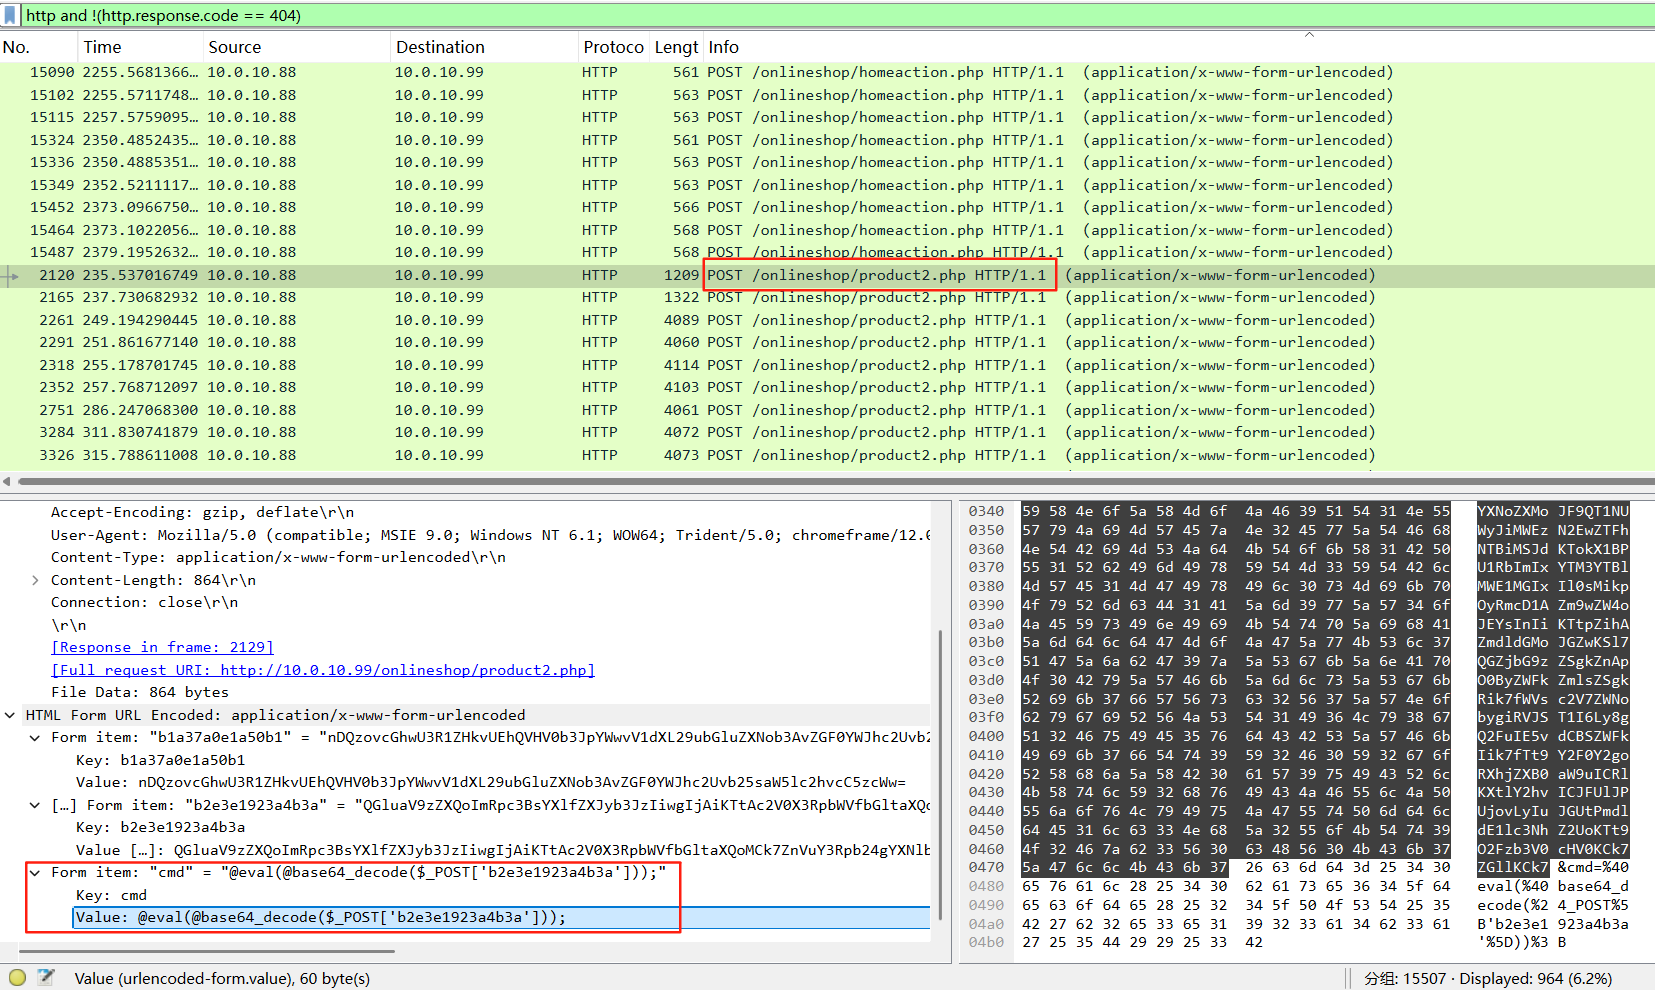This screenshot has width=1655, height=990.
Task: Select the Key: b1a37a0e1a50b1 line
Action: coord(160,760)
